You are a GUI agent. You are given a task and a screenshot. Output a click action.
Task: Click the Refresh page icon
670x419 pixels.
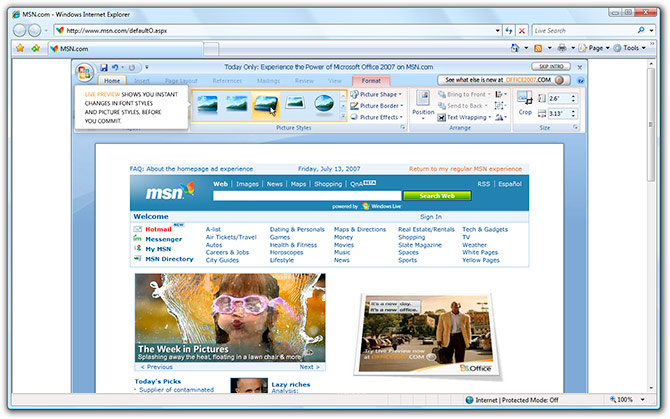pyautogui.click(x=509, y=31)
